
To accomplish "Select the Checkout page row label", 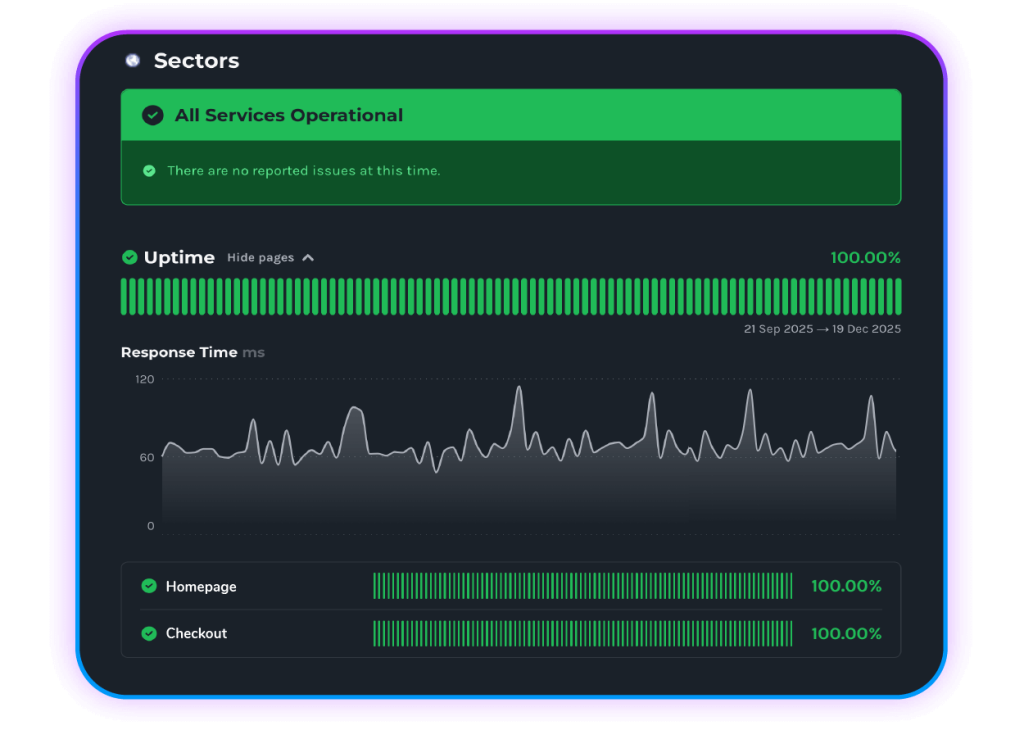I will (x=196, y=634).
